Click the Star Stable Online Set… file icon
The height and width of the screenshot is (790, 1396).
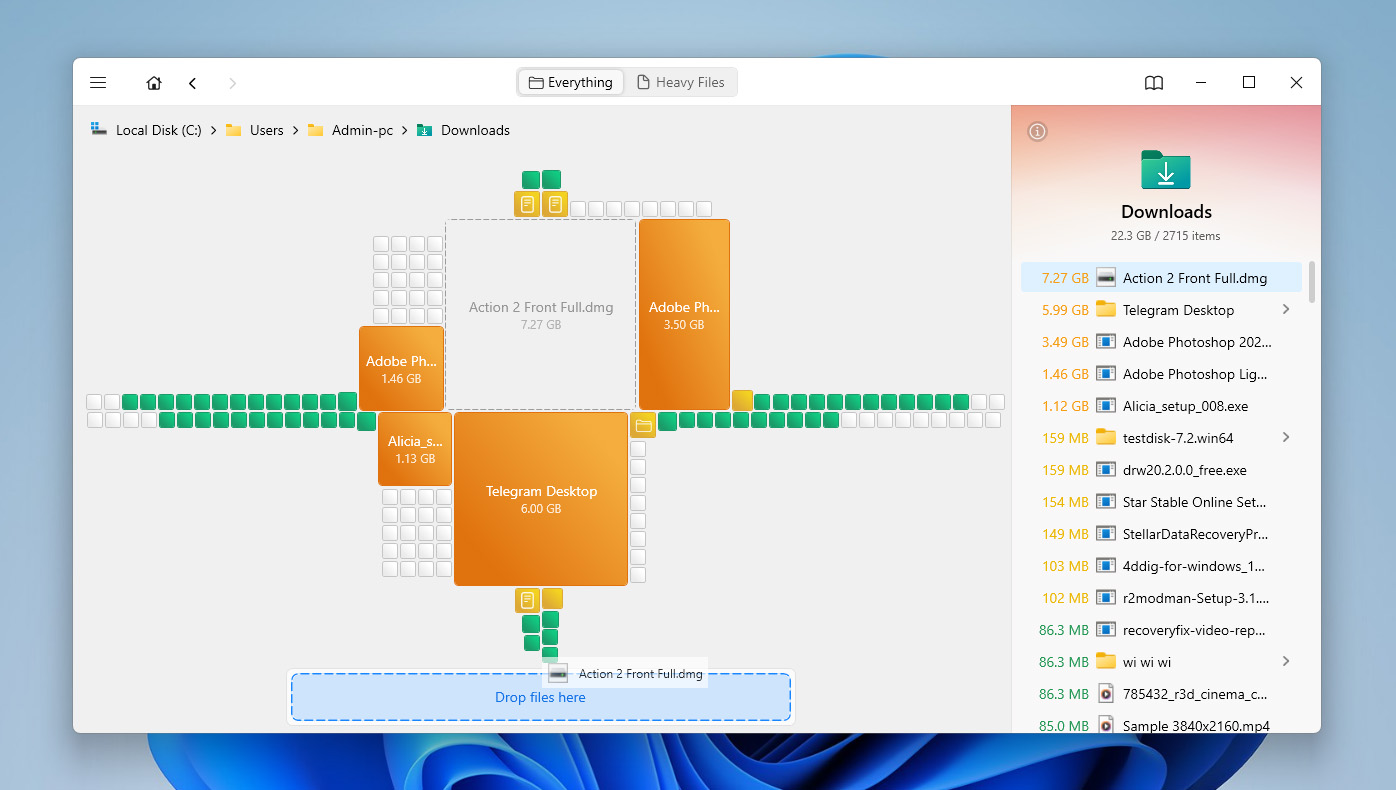[x=1106, y=502]
